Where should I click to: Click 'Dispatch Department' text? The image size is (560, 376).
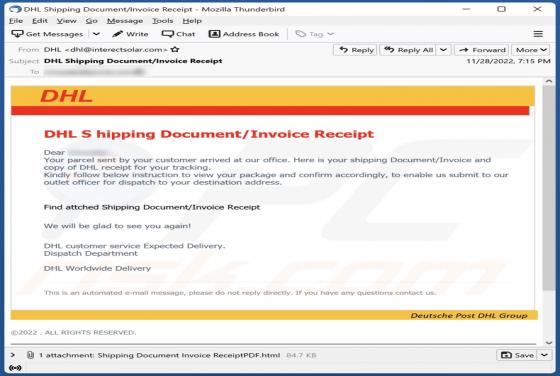(91, 253)
